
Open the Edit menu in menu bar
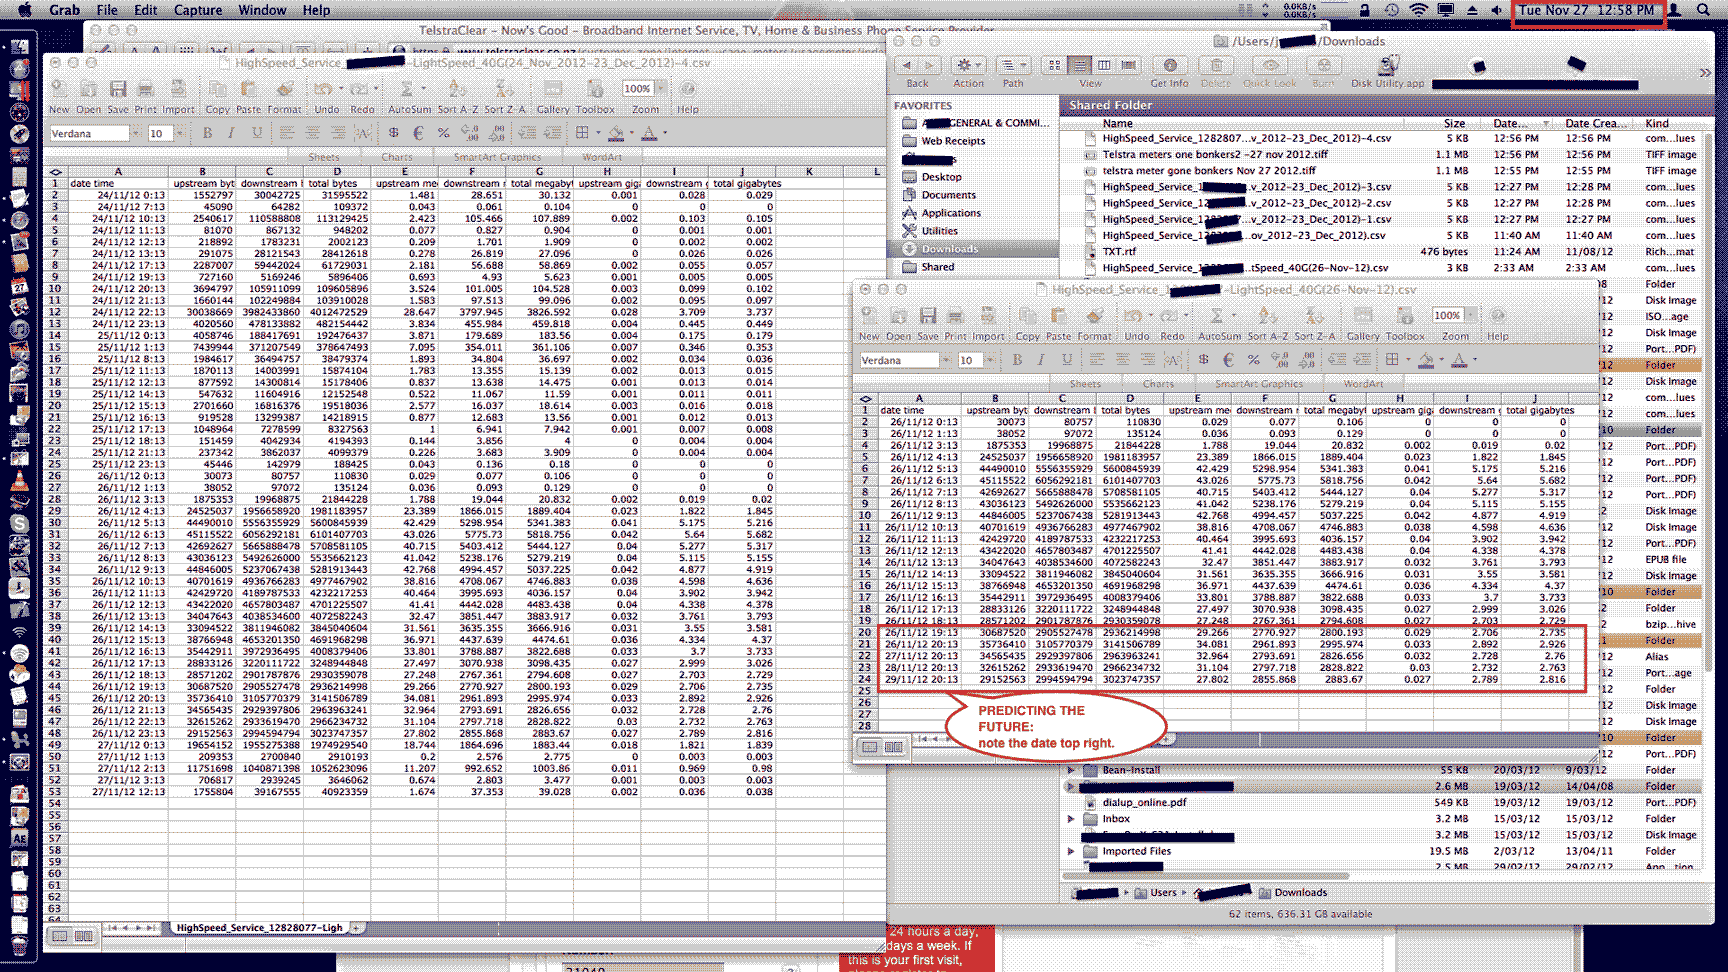pyautogui.click(x=146, y=10)
